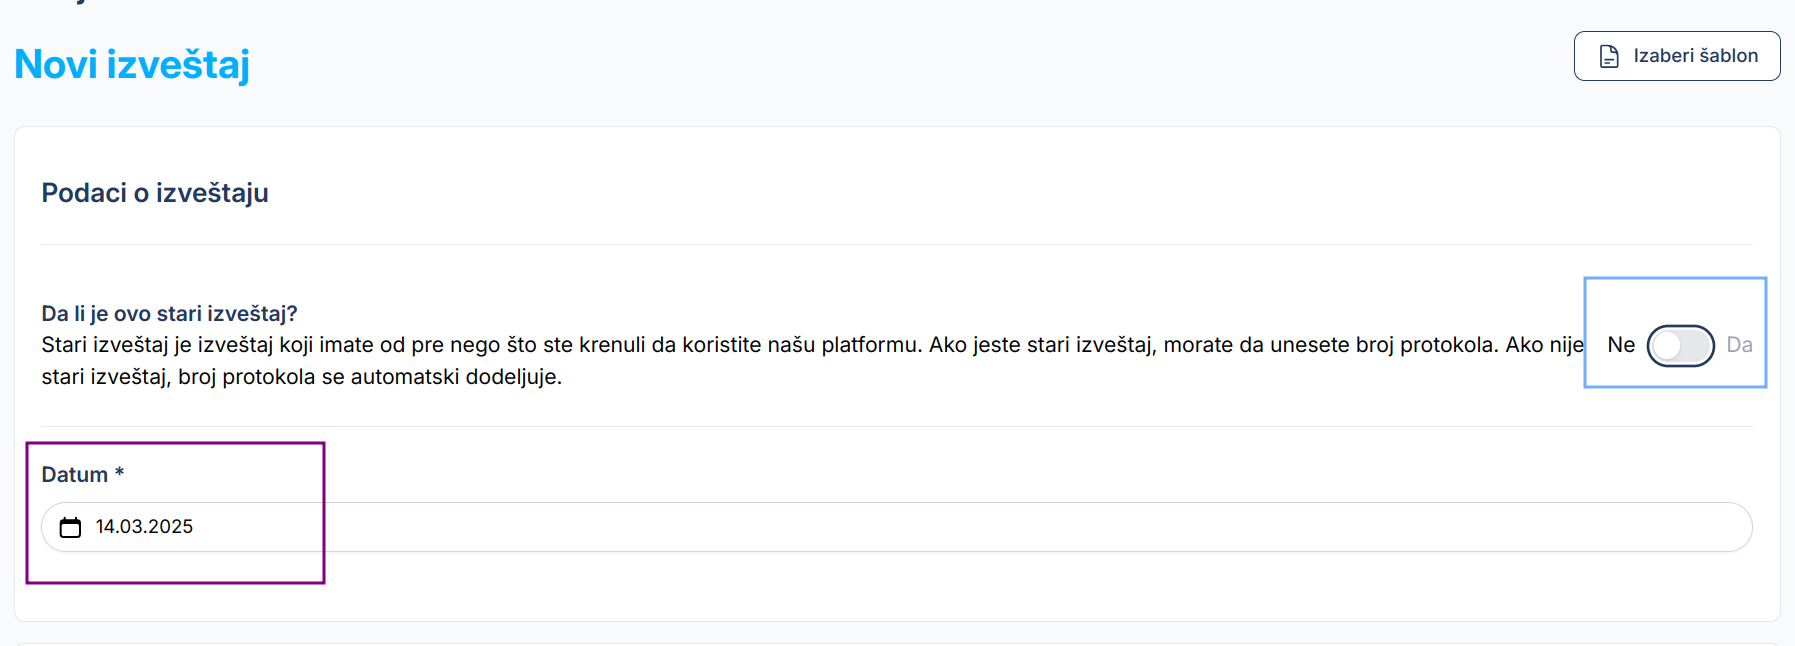Viewport: 1795px width, 646px height.
Task: Click the "Podaci o izveštaju" section heading
Action: click(x=155, y=193)
